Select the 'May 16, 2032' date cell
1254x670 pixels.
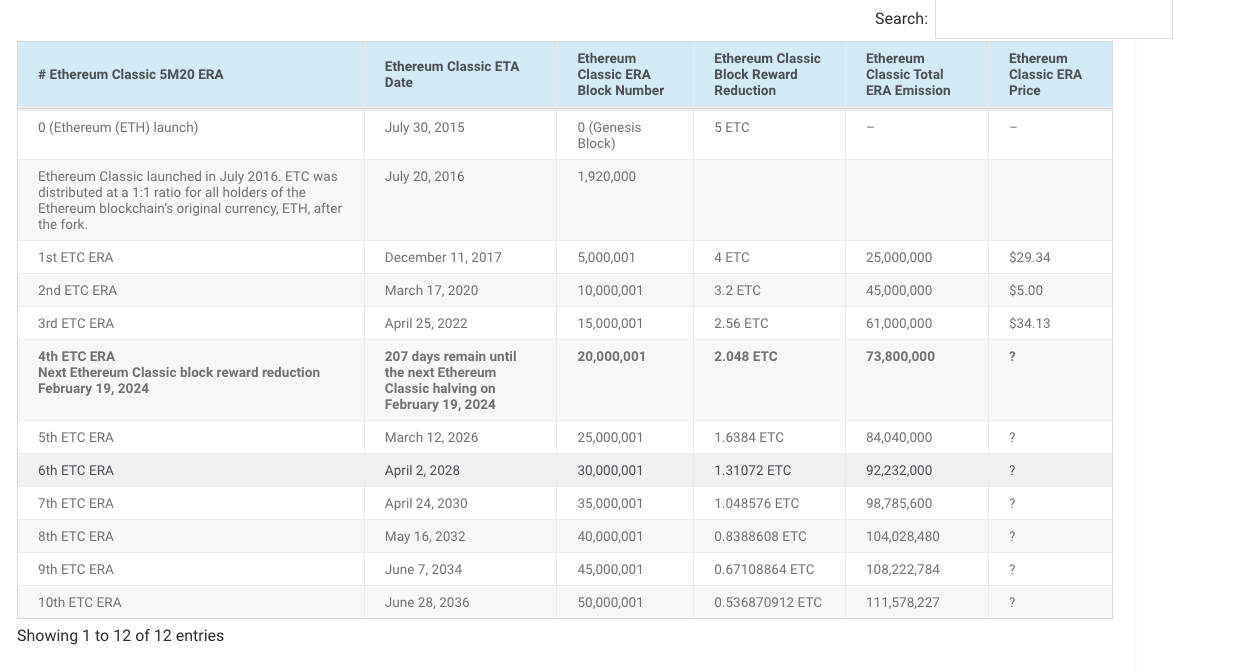[x=460, y=536]
